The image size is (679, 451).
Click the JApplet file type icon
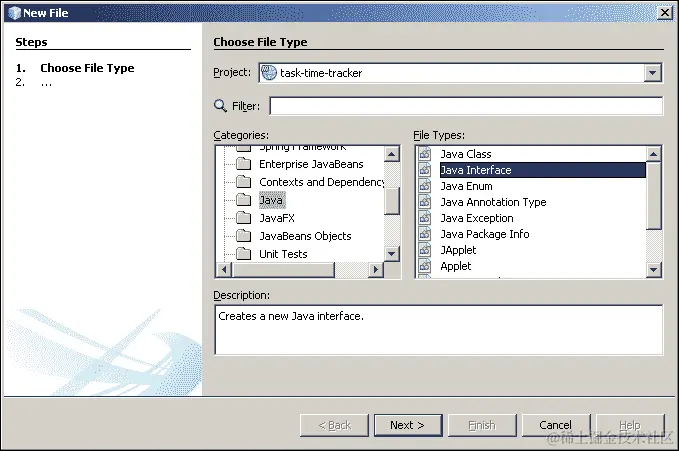(x=425, y=250)
